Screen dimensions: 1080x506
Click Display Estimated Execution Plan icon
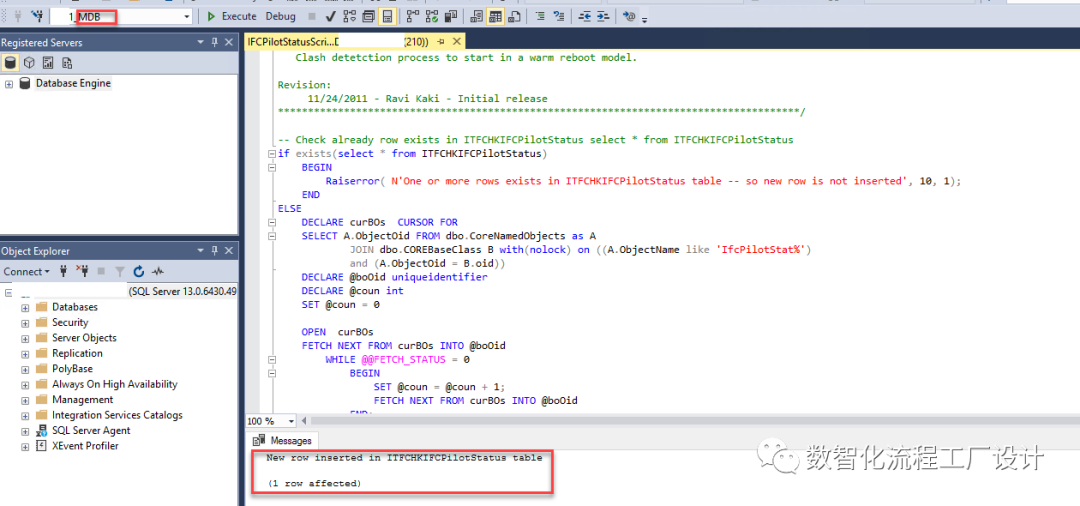349,16
